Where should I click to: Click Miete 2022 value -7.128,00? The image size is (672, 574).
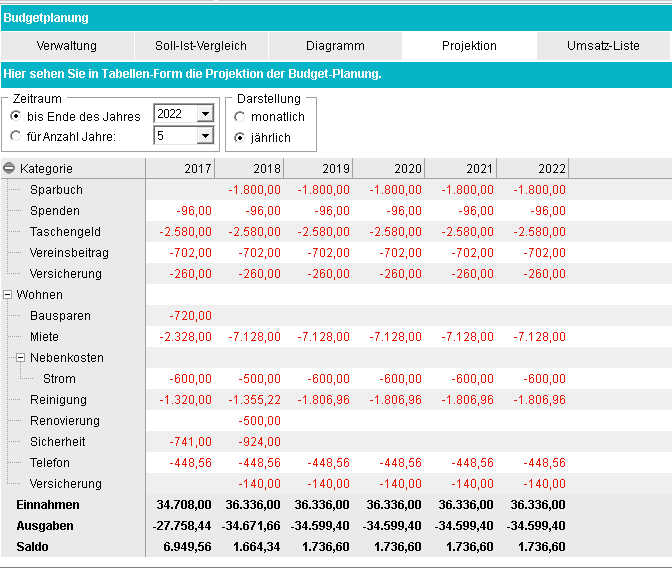[x=540, y=337]
